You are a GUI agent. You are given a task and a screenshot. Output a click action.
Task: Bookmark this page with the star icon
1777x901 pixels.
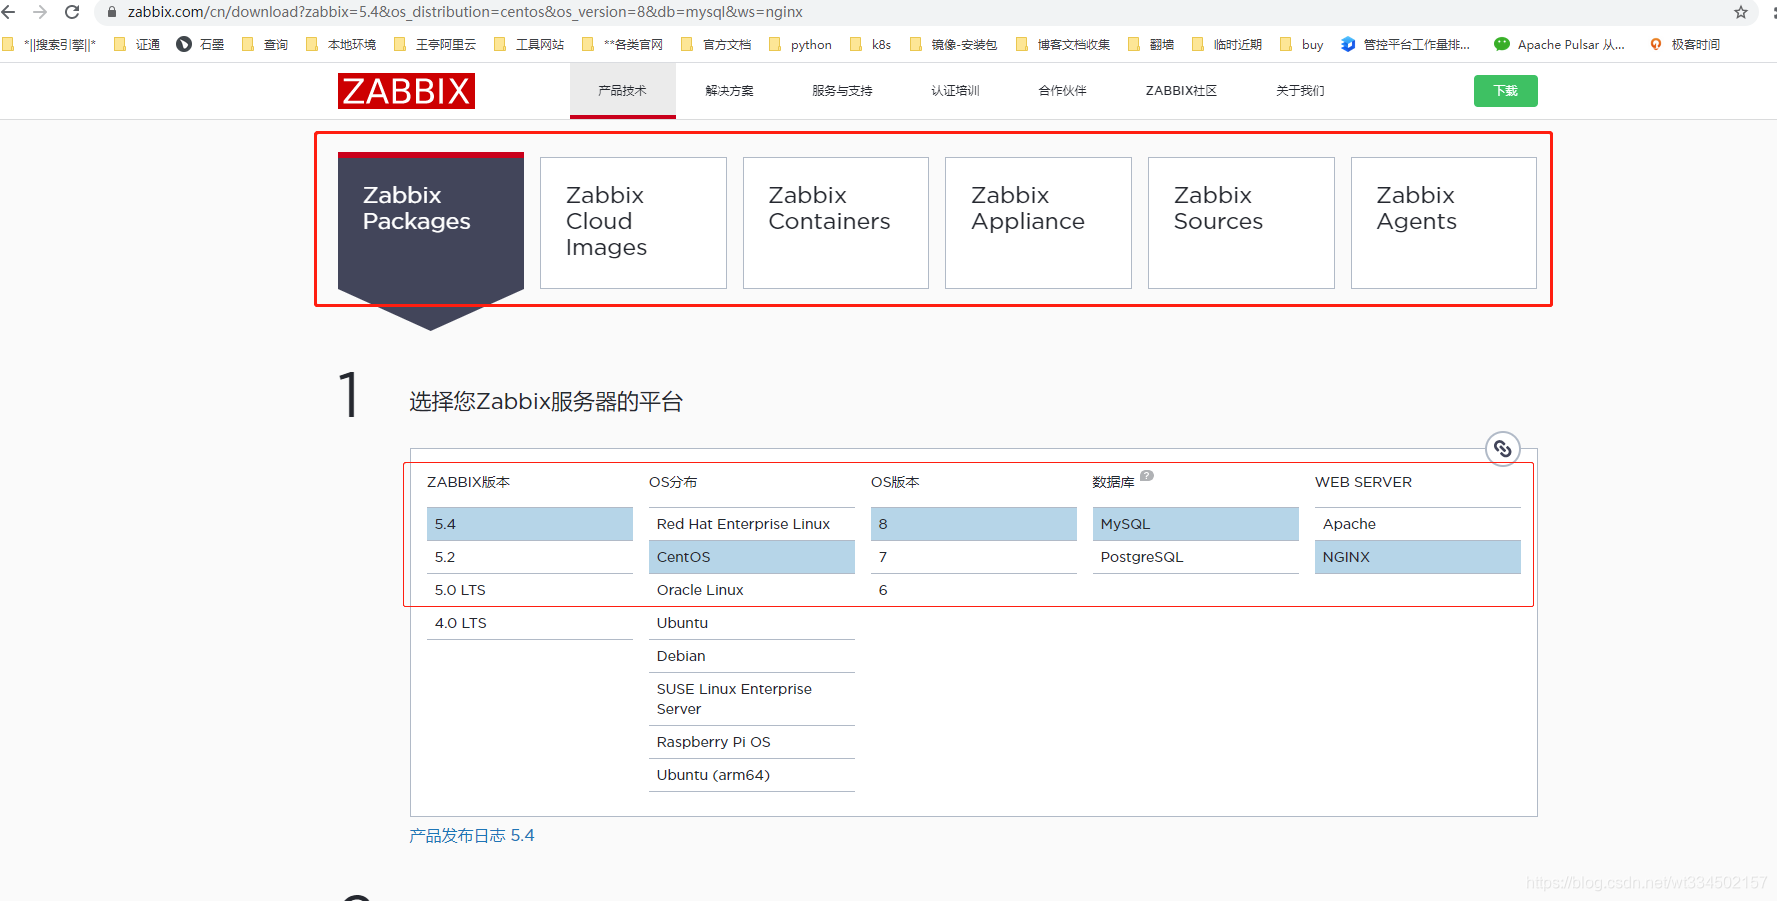pos(1741,12)
